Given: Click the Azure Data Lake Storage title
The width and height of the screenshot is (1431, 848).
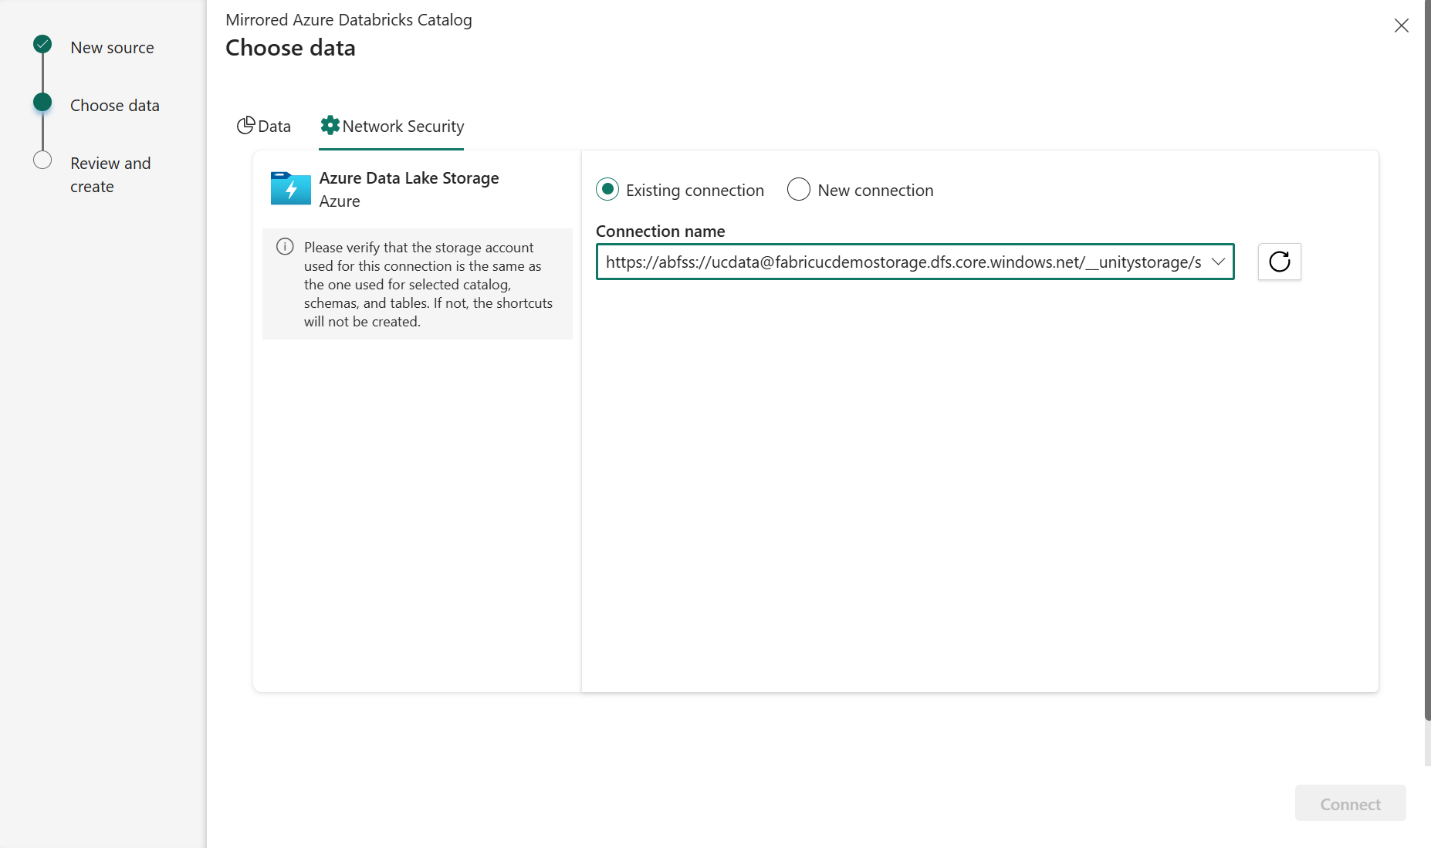Looking at the screenshot, I should click(409, 178).
